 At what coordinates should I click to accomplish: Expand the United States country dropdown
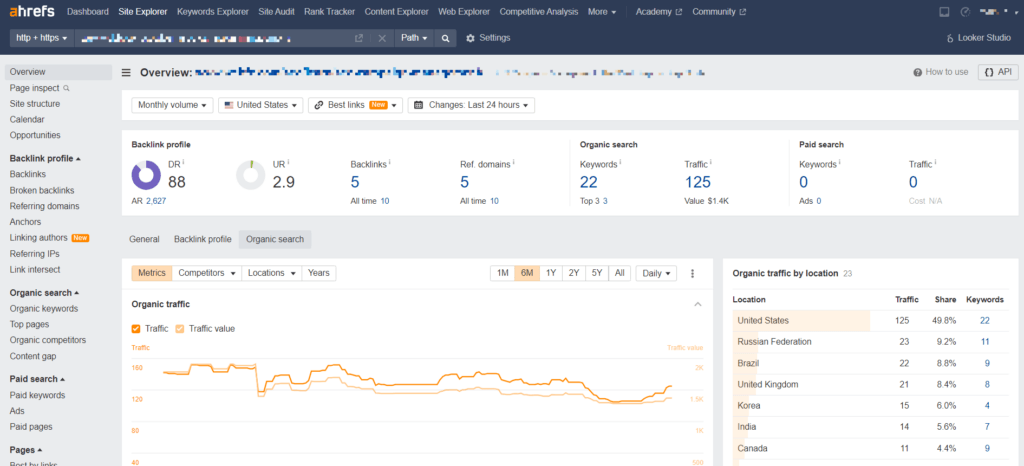point(260,105)
